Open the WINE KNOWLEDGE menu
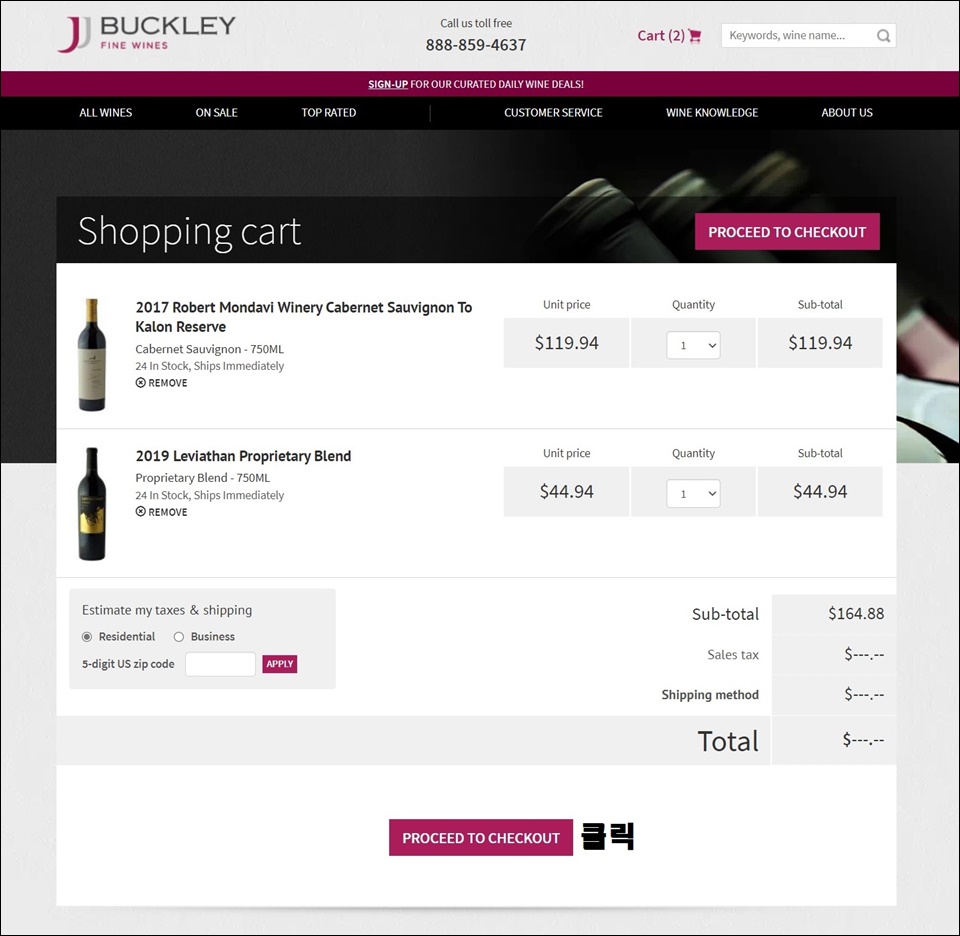Viewport: 960px width, 936px height. point(711,113)
